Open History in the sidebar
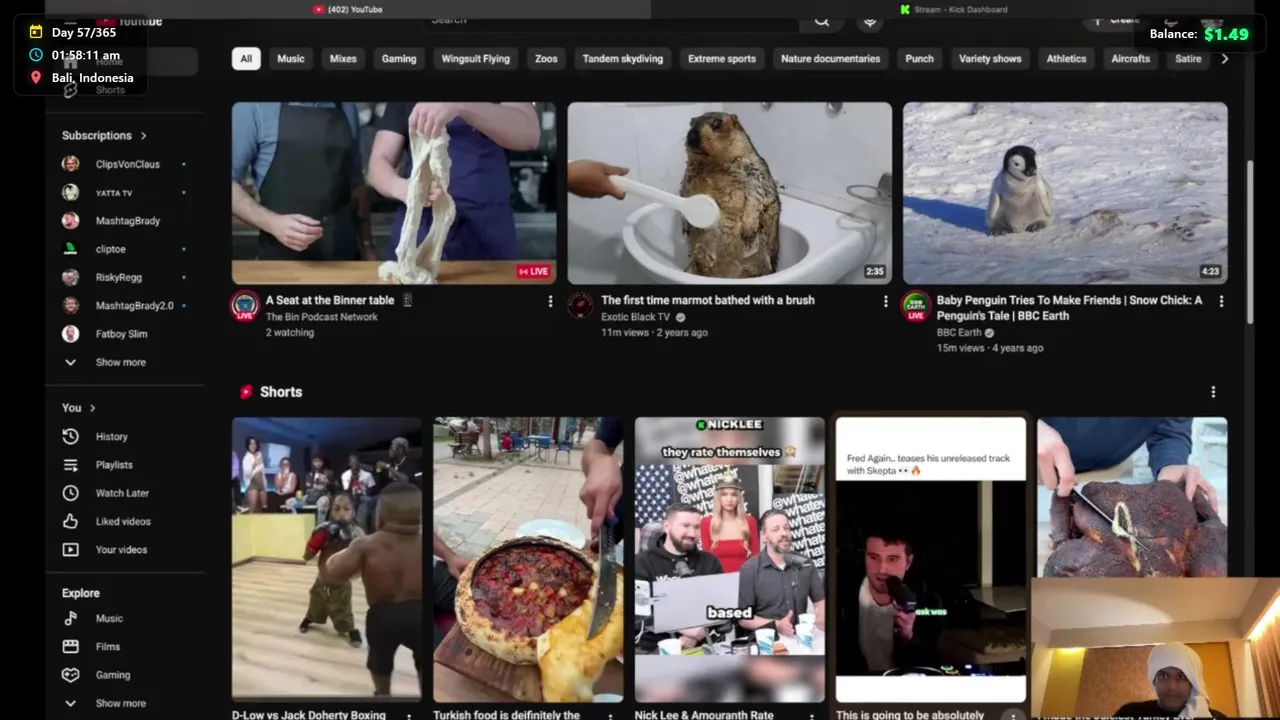 [111, 437]
